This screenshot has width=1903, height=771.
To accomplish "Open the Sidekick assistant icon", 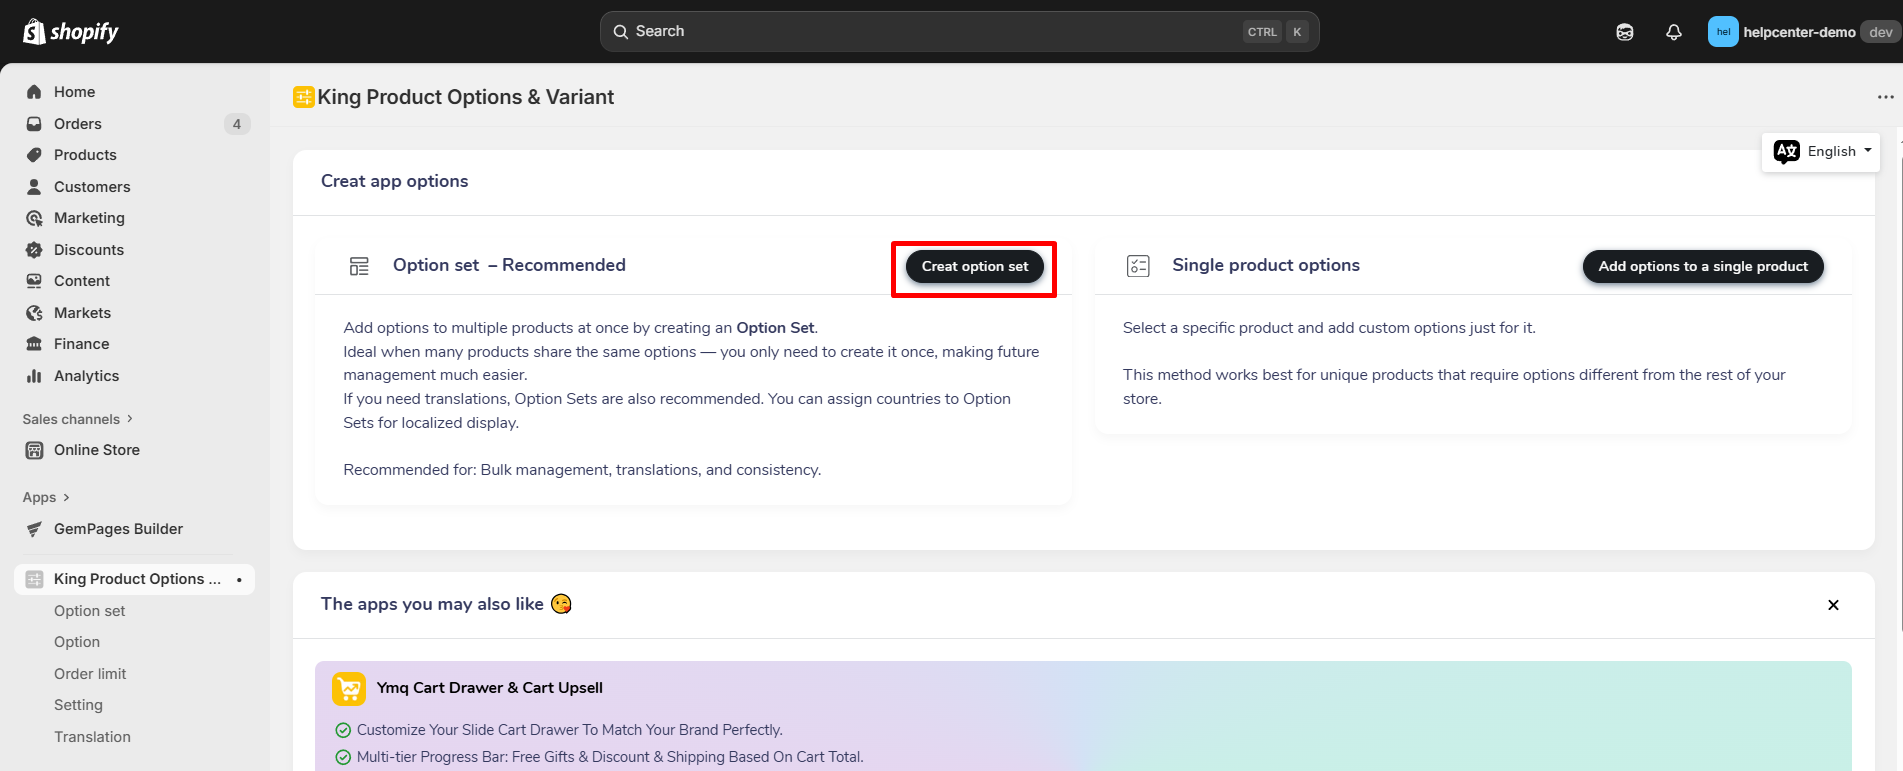I will click(1625, 32).
